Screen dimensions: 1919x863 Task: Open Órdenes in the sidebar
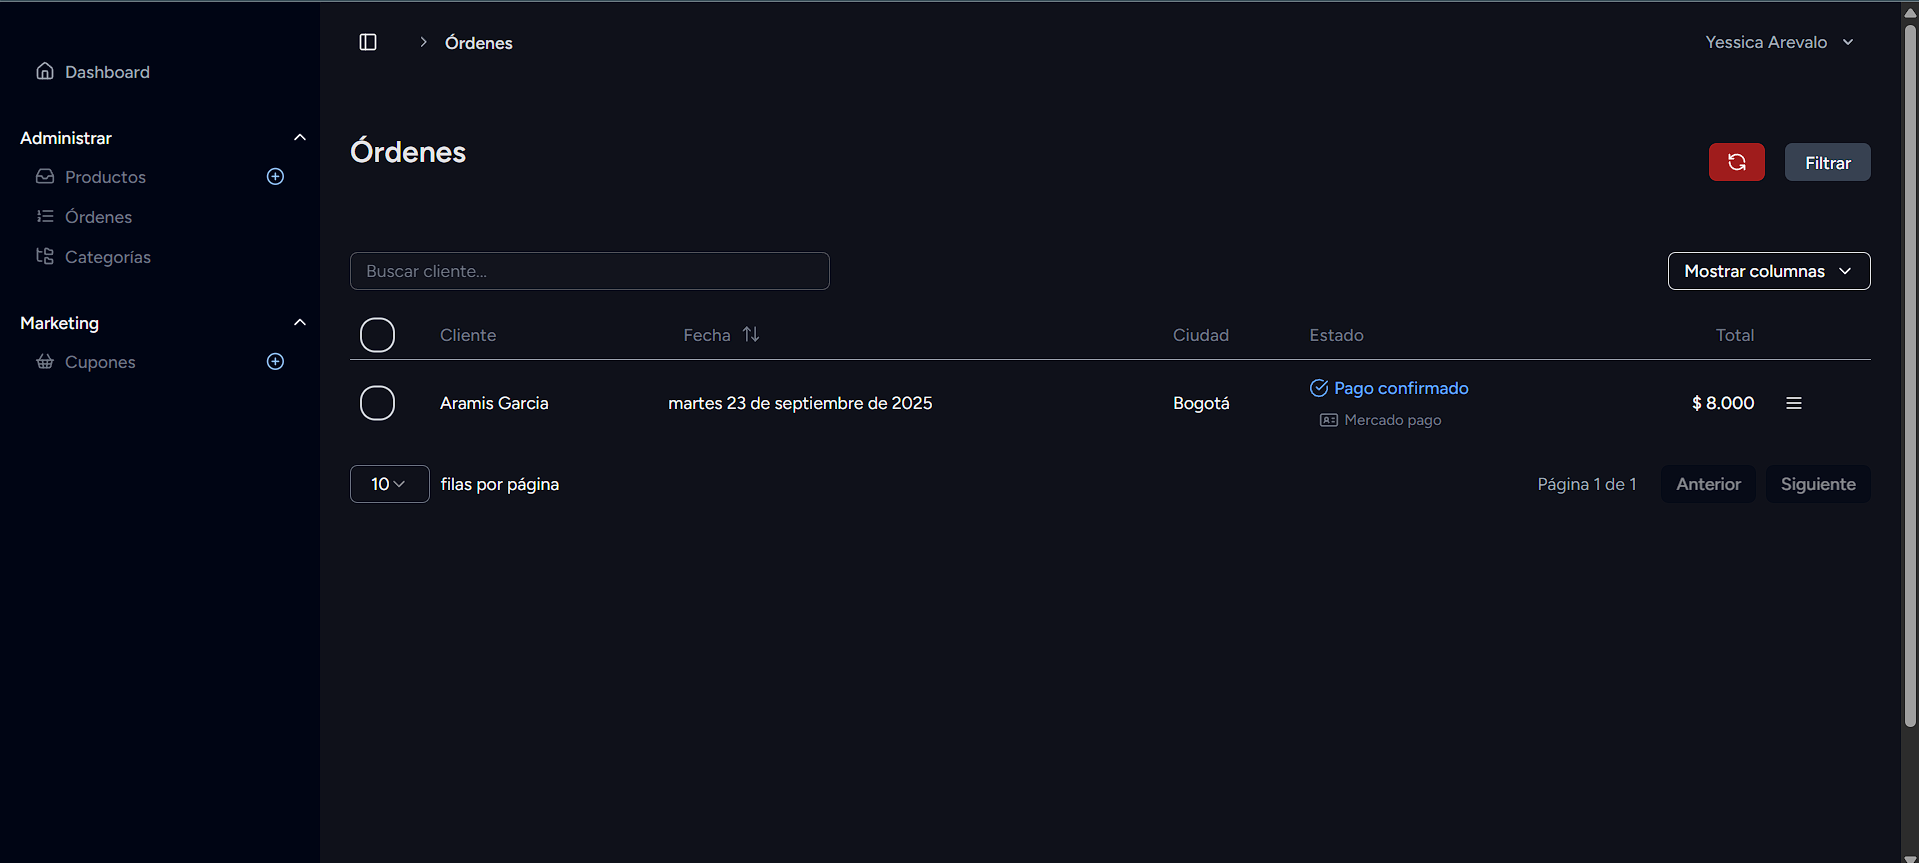(98, 217)
